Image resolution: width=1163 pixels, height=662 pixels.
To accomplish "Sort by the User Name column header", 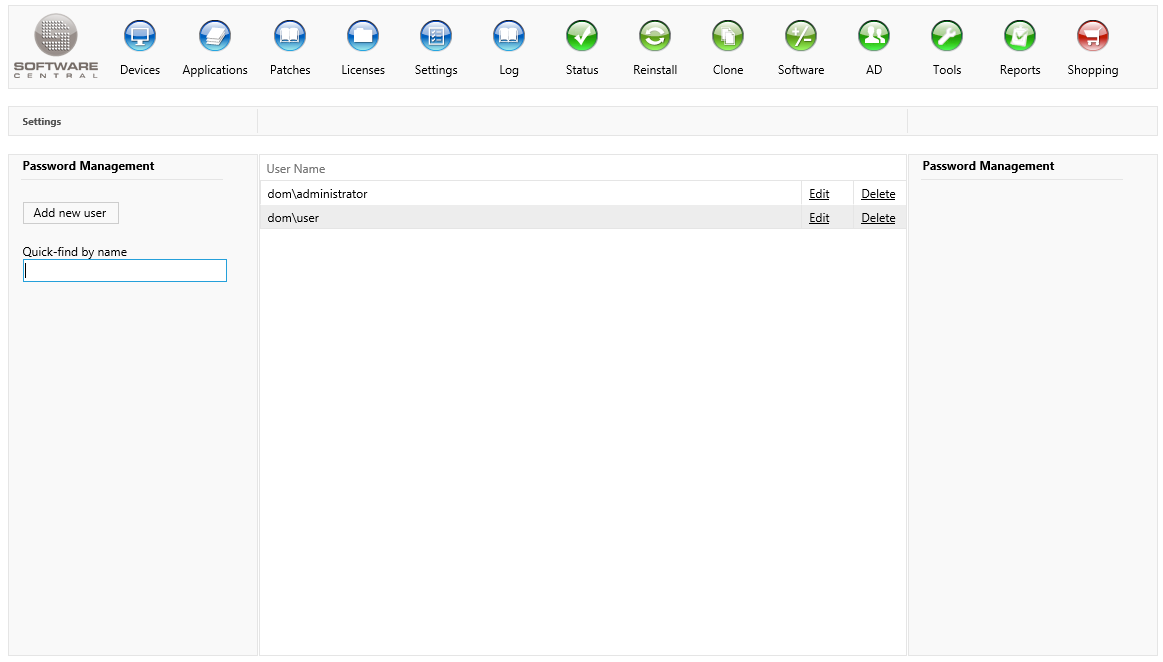I will pos(296,169).
